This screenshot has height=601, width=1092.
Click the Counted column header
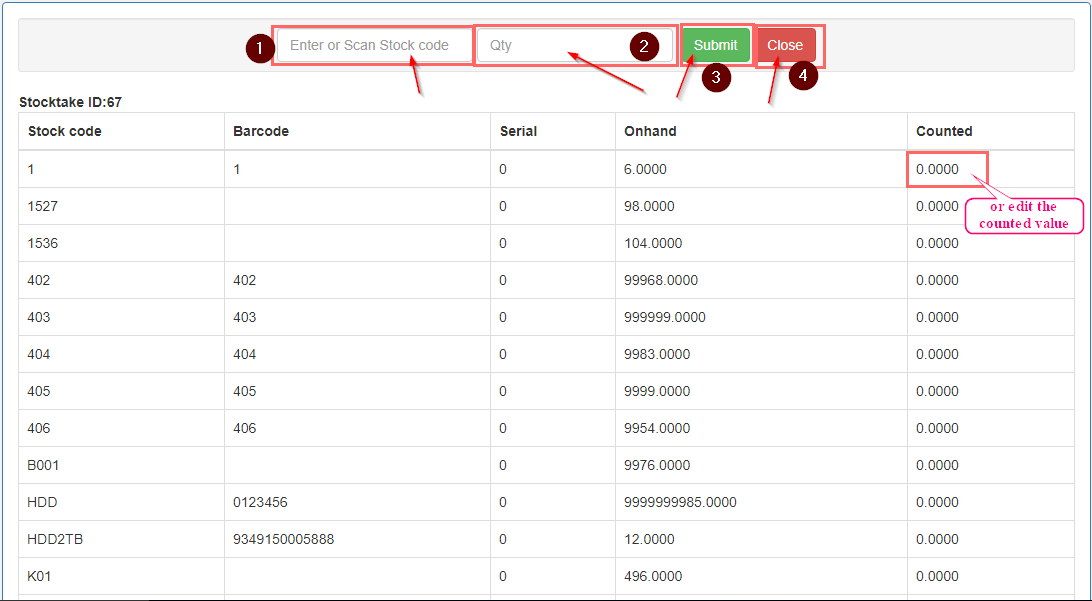coord(944,131)
